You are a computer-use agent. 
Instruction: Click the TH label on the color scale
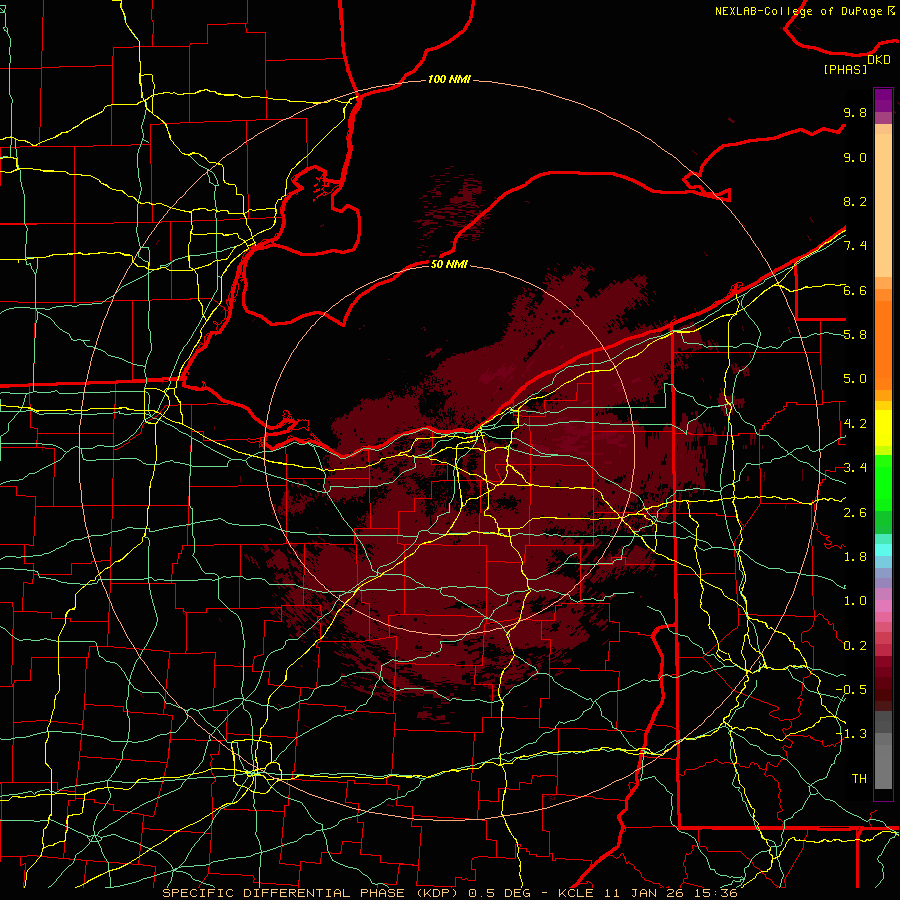(x=859, y=779)
